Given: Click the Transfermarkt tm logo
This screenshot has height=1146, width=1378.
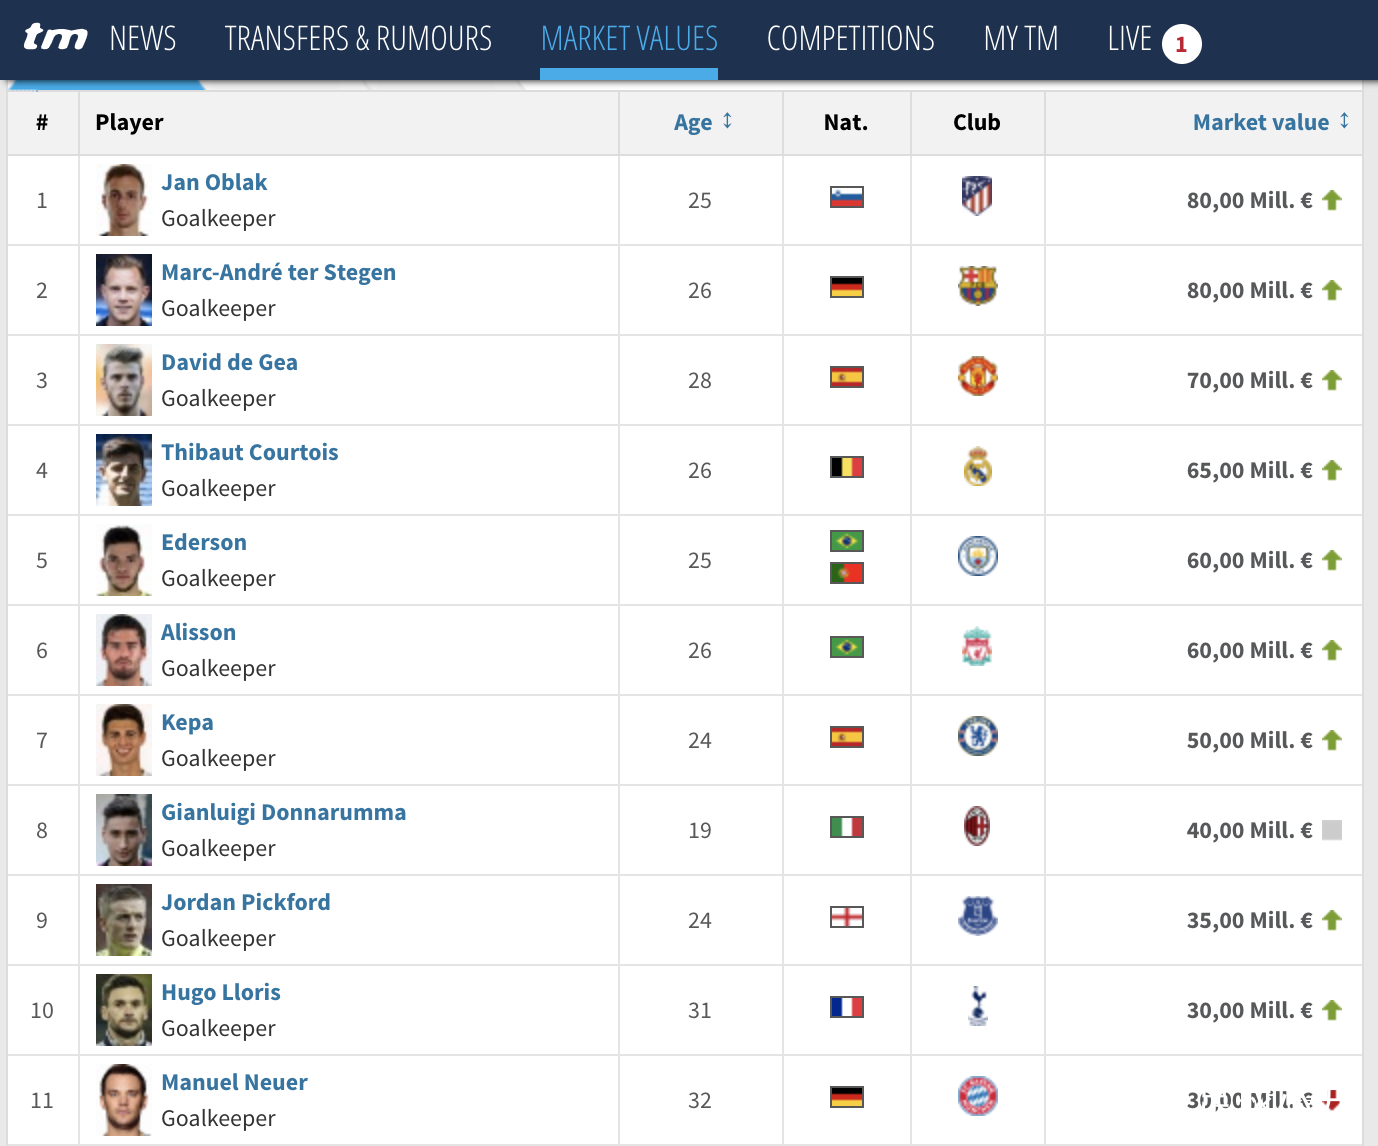Looking at the screenshot, I should pos(55,38).
